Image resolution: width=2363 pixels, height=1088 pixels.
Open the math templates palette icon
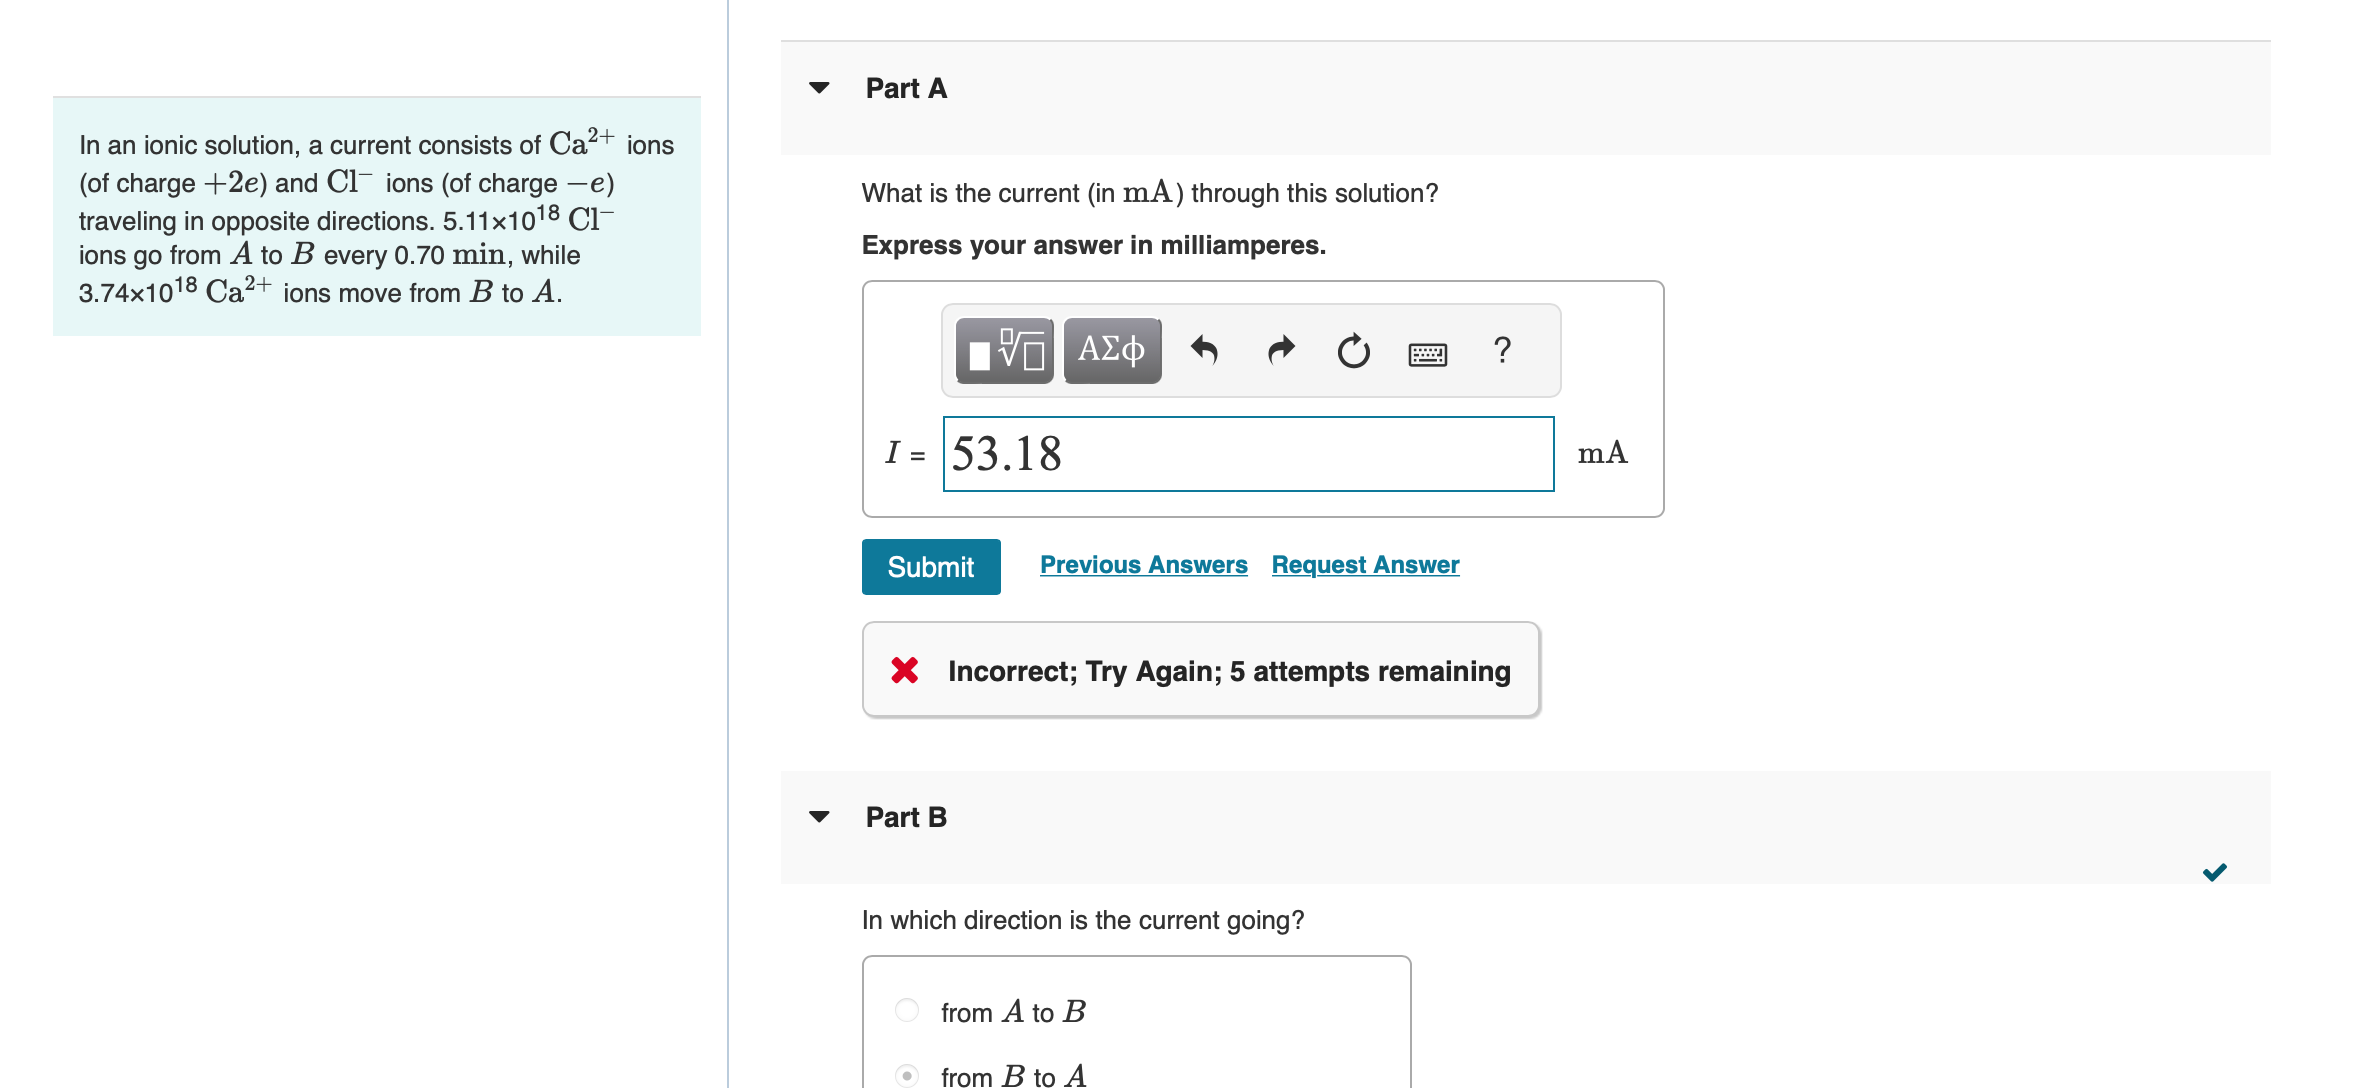pyautogui.click(x=1003, y=350)
